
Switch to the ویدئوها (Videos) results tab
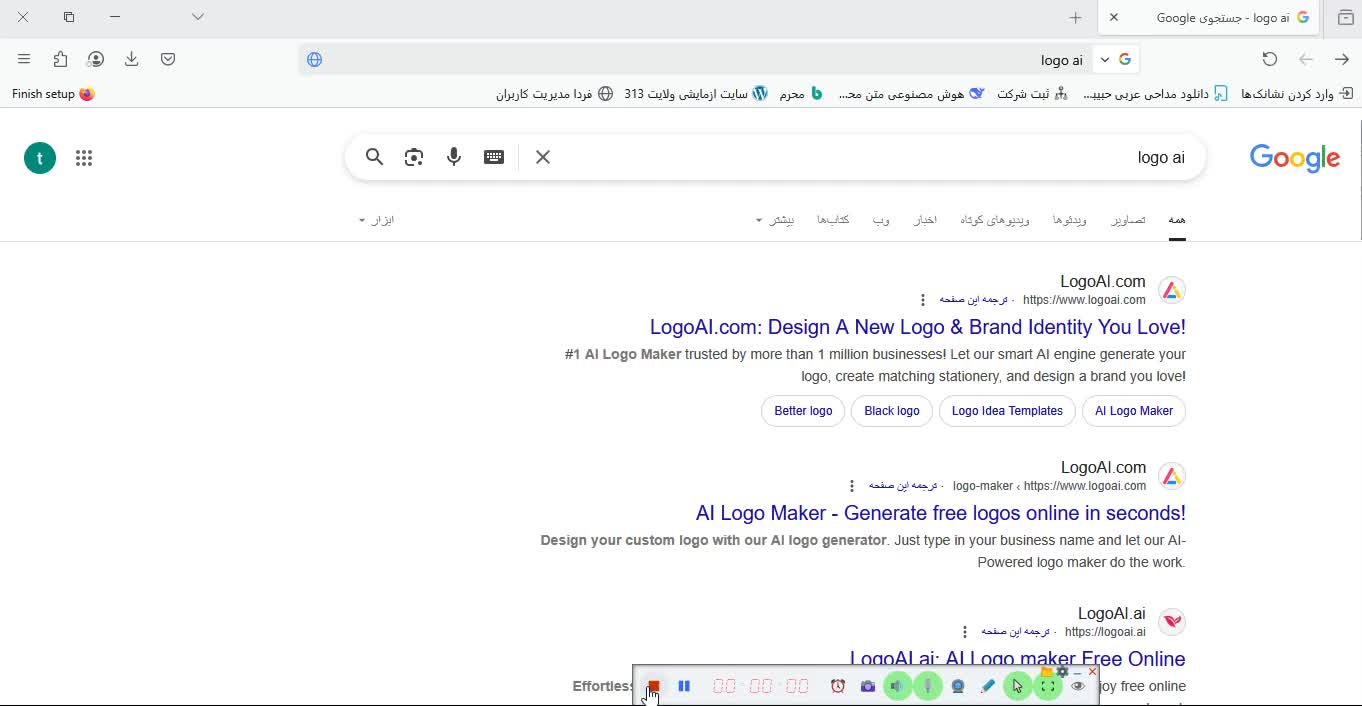click(x=1070, y=220)
